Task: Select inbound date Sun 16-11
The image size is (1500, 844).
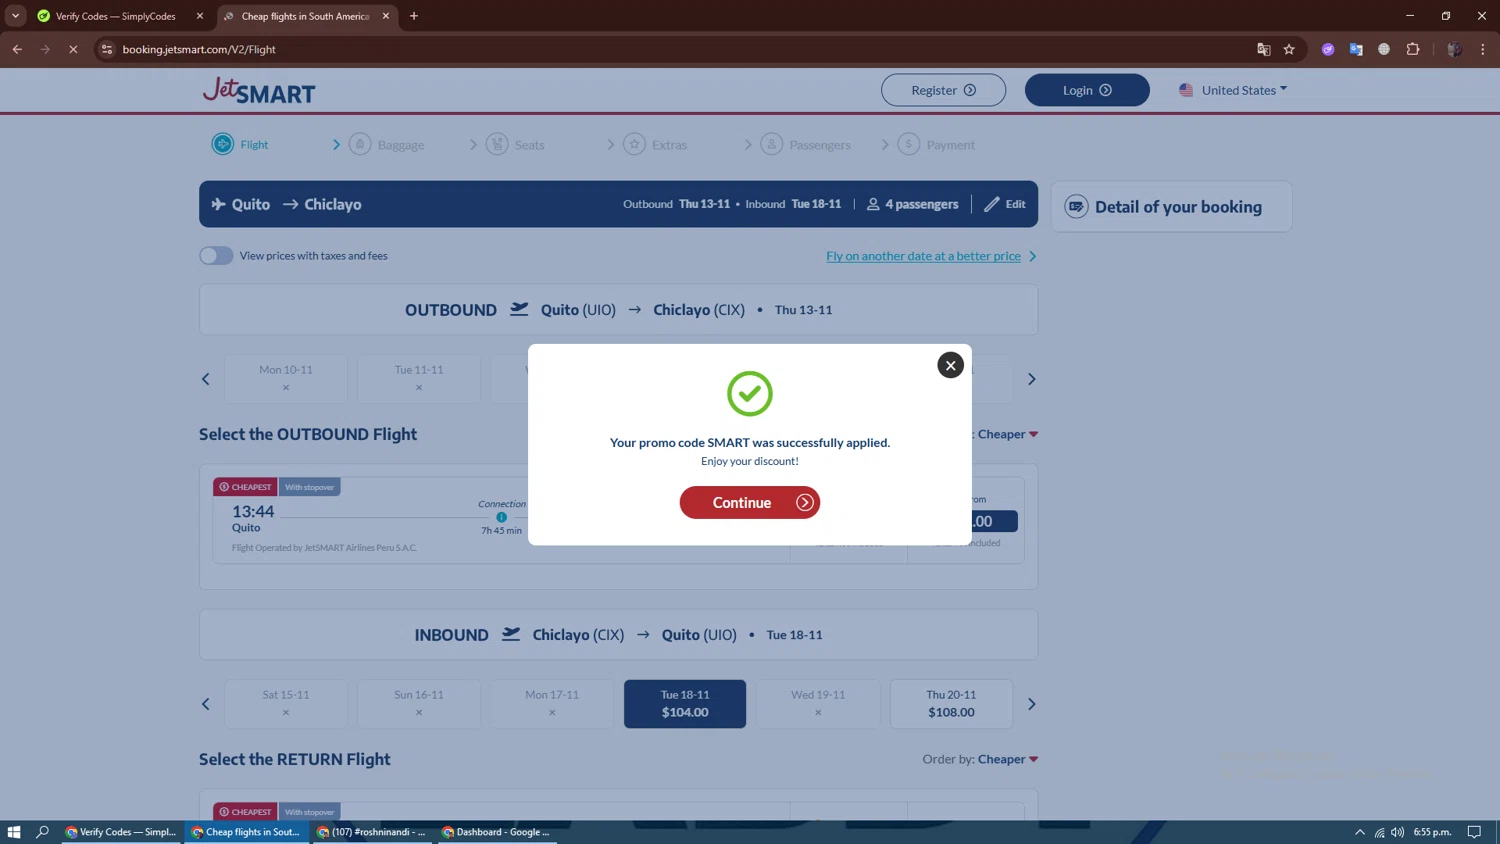Action: coord(419,704)
